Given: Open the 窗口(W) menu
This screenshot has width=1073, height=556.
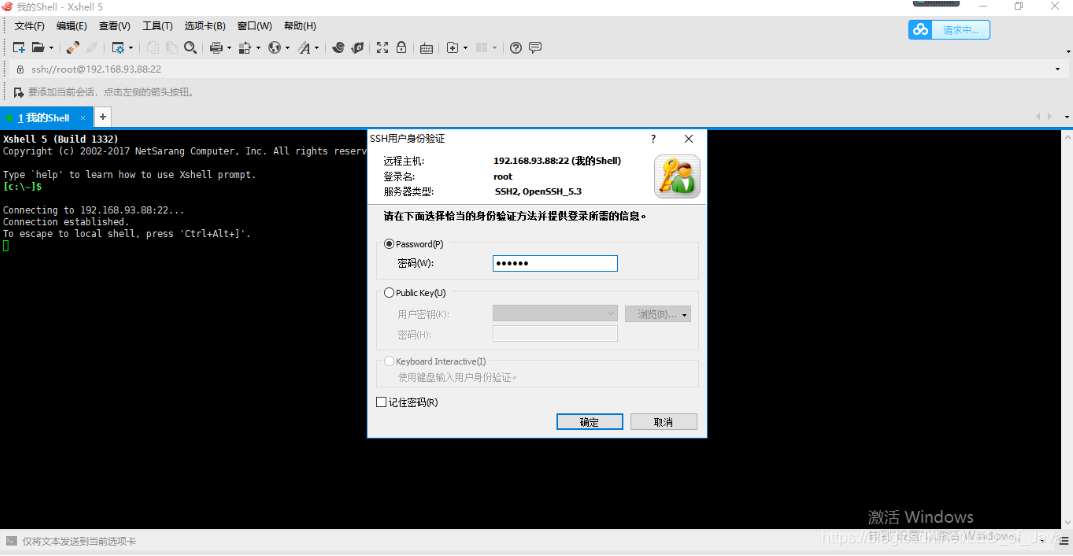Looking at the screenshot, I should [x=255, y=26].
